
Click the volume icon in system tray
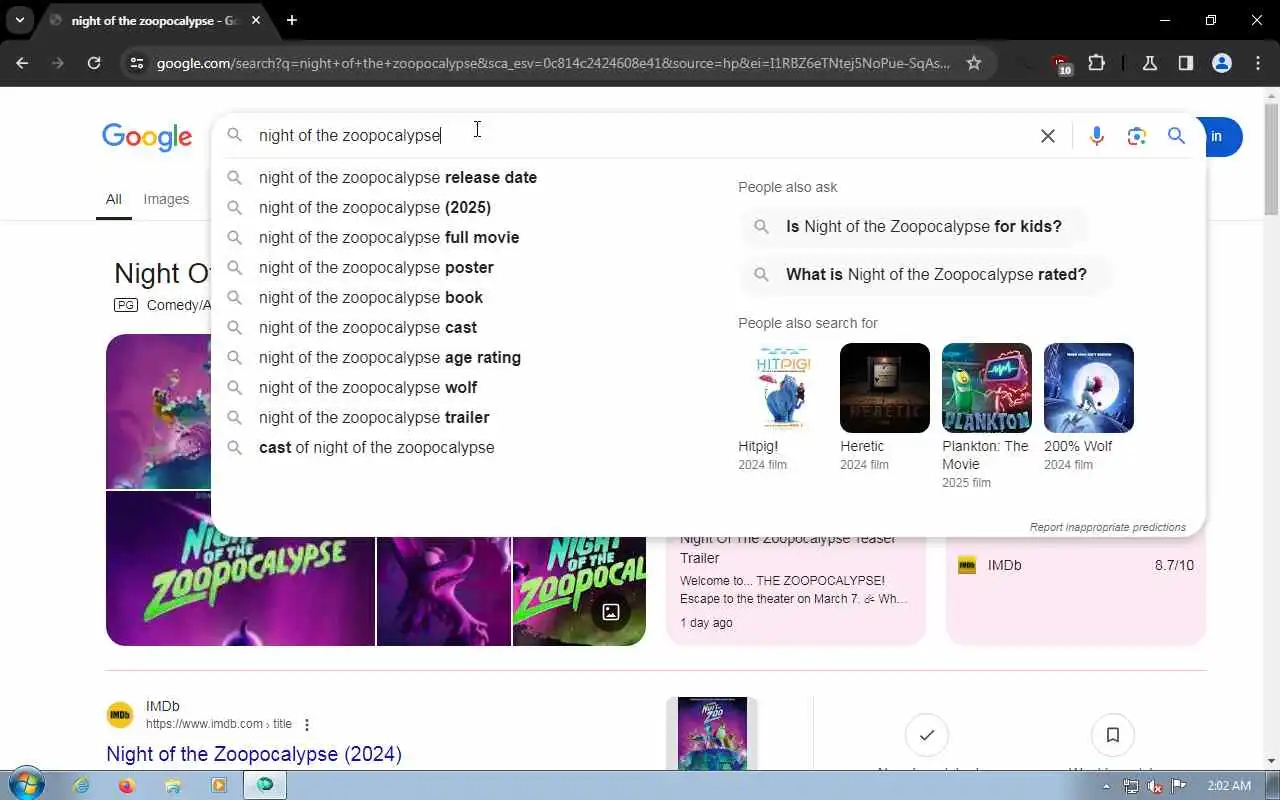[x=1154, y=786]
